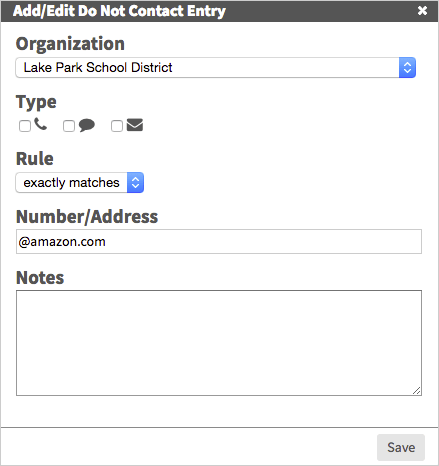Click the blue arrows on Rule selector
The height and width of the screenshot is (466, 439).
coord(135,183)
